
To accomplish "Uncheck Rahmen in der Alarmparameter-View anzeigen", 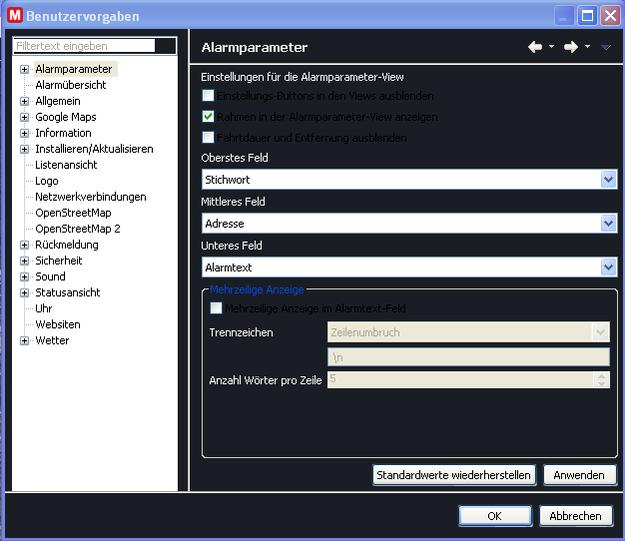I will click(x=208, y=117).
